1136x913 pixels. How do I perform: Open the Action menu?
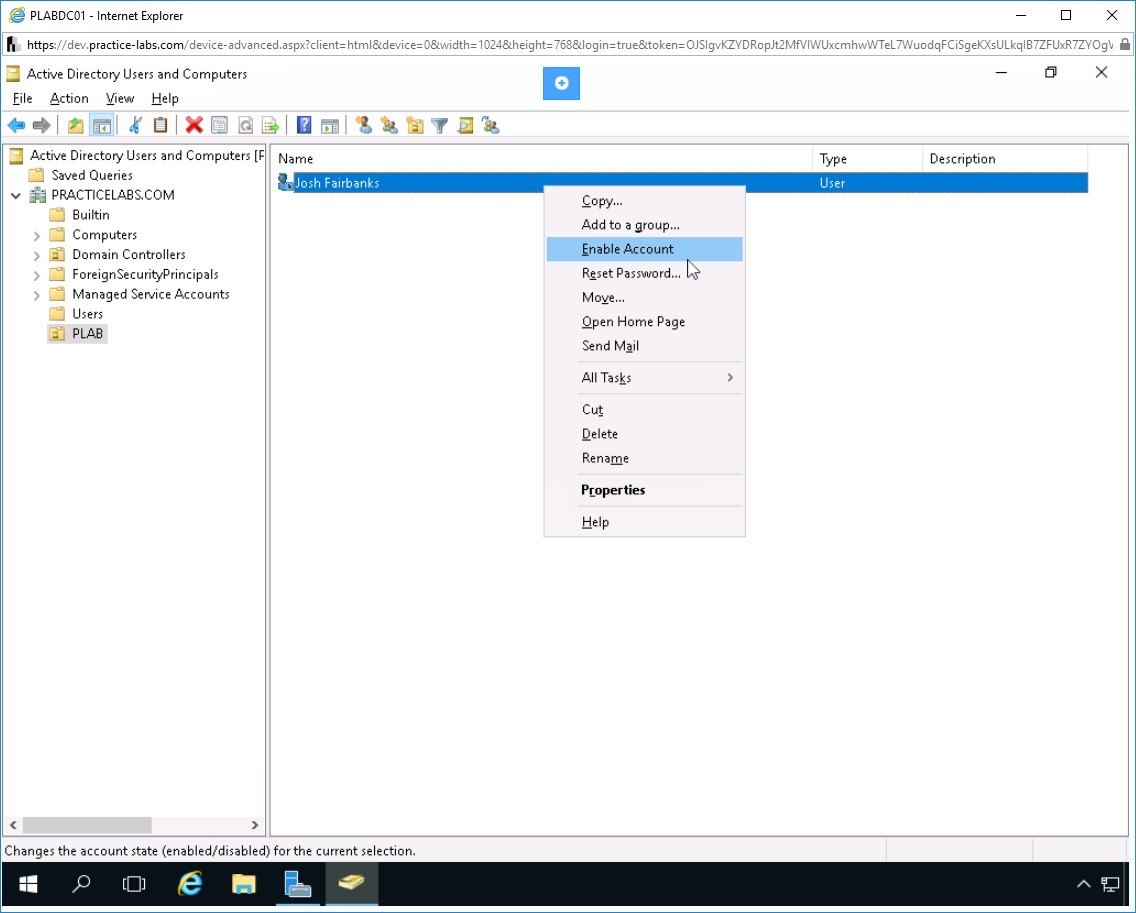69,99
